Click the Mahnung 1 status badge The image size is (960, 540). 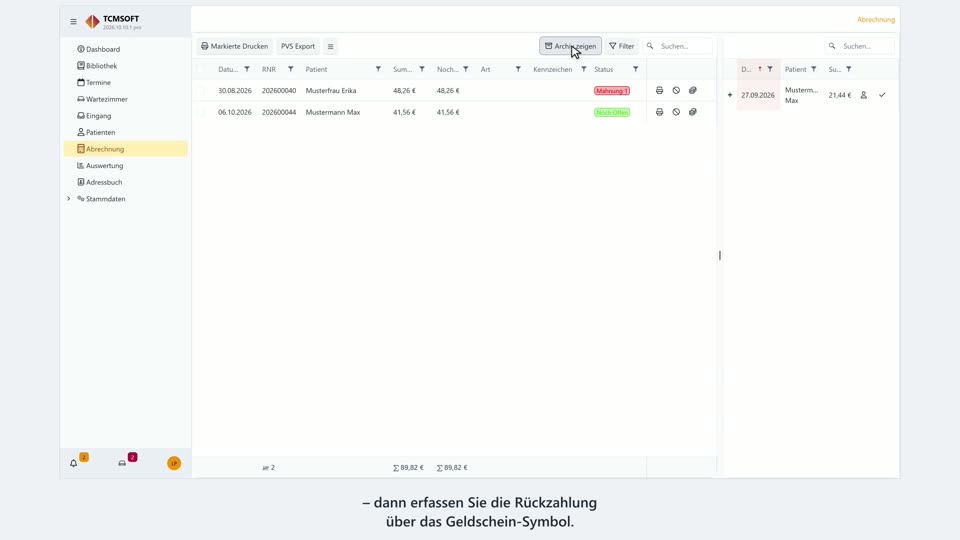pos(612,91)
